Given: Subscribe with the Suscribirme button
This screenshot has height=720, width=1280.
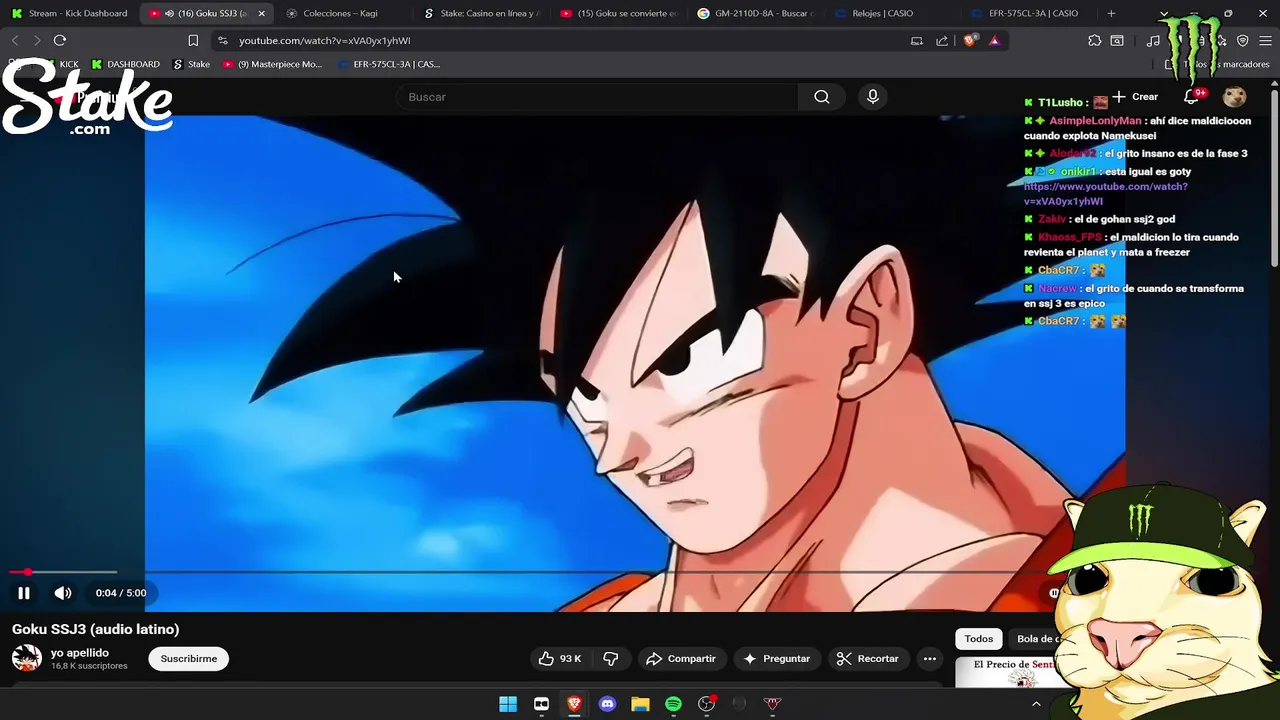Looking at the screenshot, I should click(189, 658).
